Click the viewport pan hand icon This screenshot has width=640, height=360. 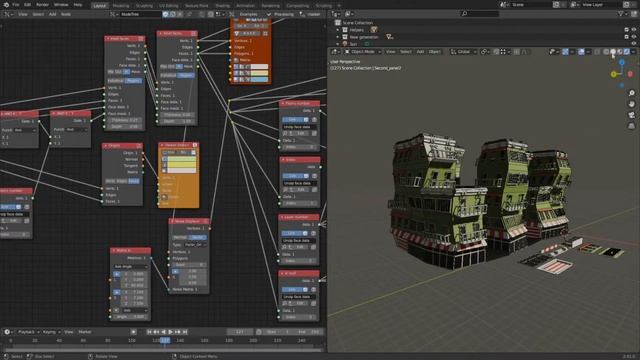pos(631,104)
